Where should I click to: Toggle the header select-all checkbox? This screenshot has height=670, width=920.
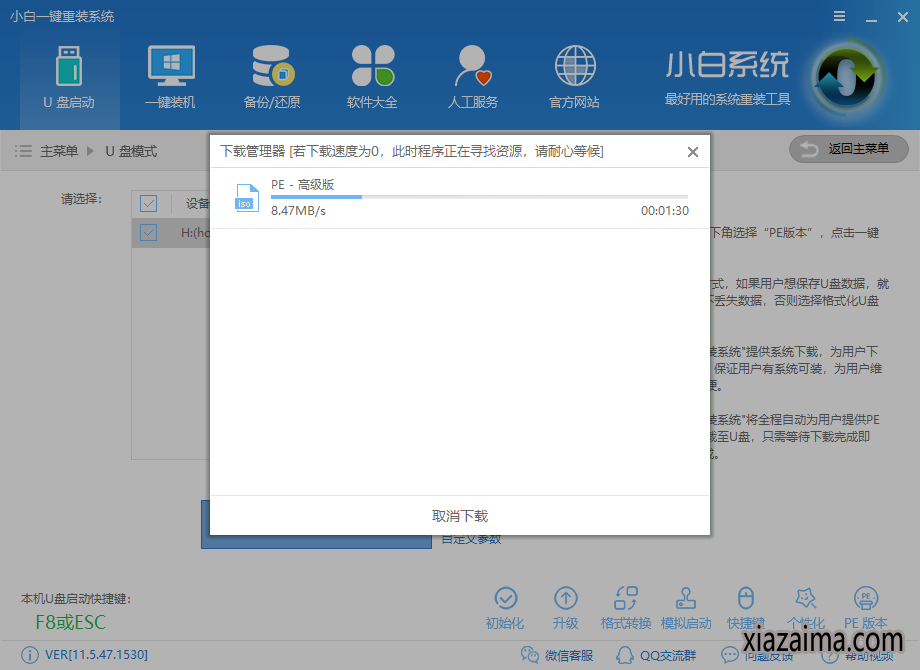click(148, 204)
